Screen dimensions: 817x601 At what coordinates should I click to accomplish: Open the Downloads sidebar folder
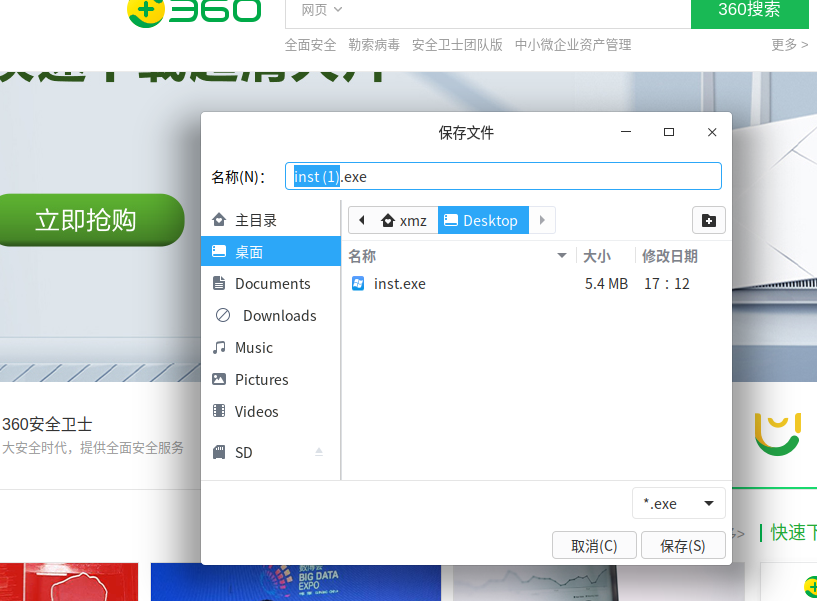point(271,315)
